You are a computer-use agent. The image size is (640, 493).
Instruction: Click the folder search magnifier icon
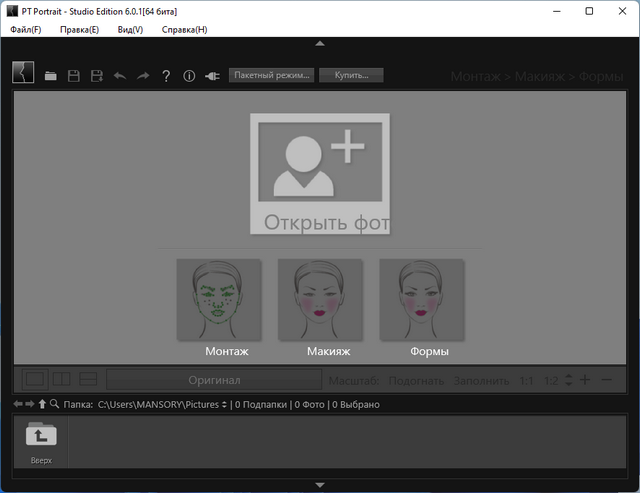click(54, 404)
